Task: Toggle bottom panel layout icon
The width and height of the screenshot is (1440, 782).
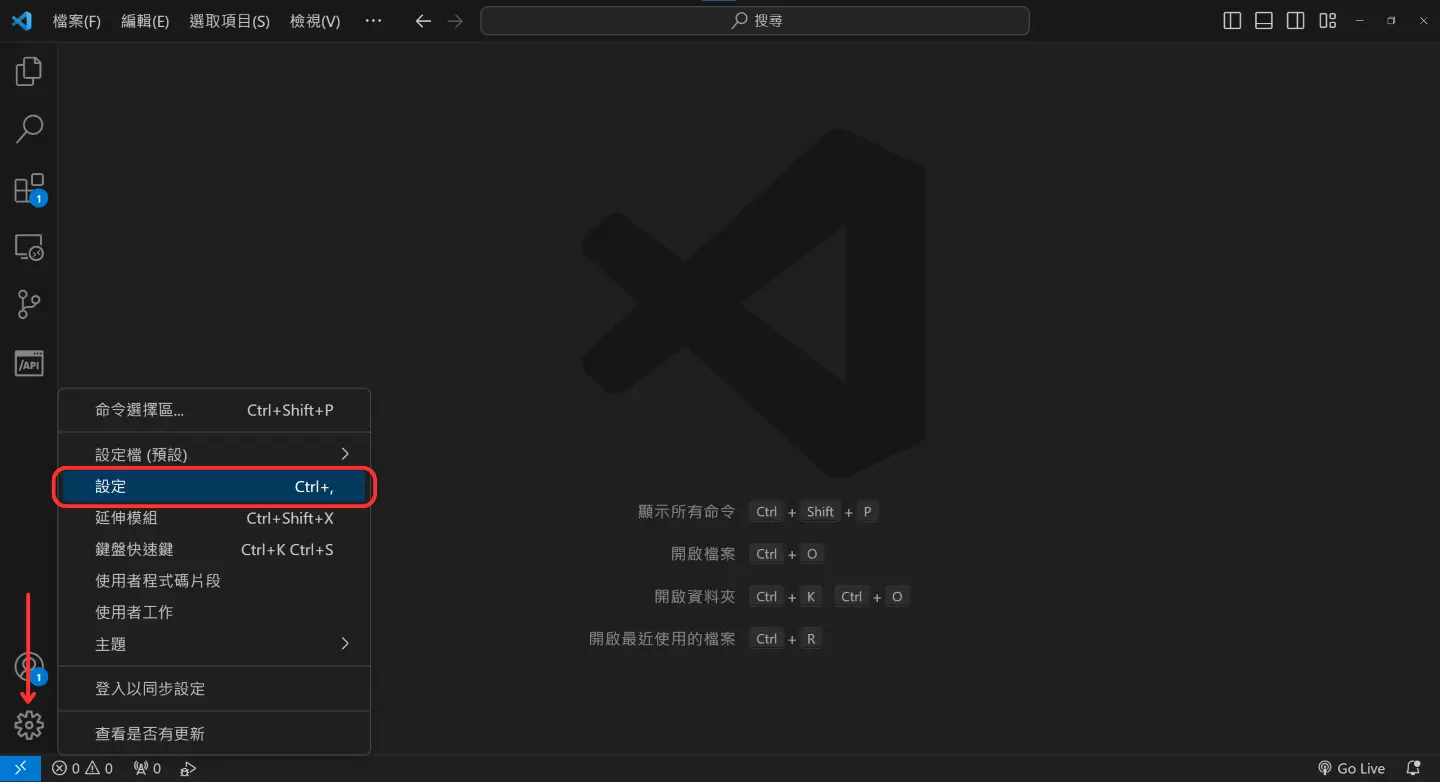Action: click(x=1264, y=21)
